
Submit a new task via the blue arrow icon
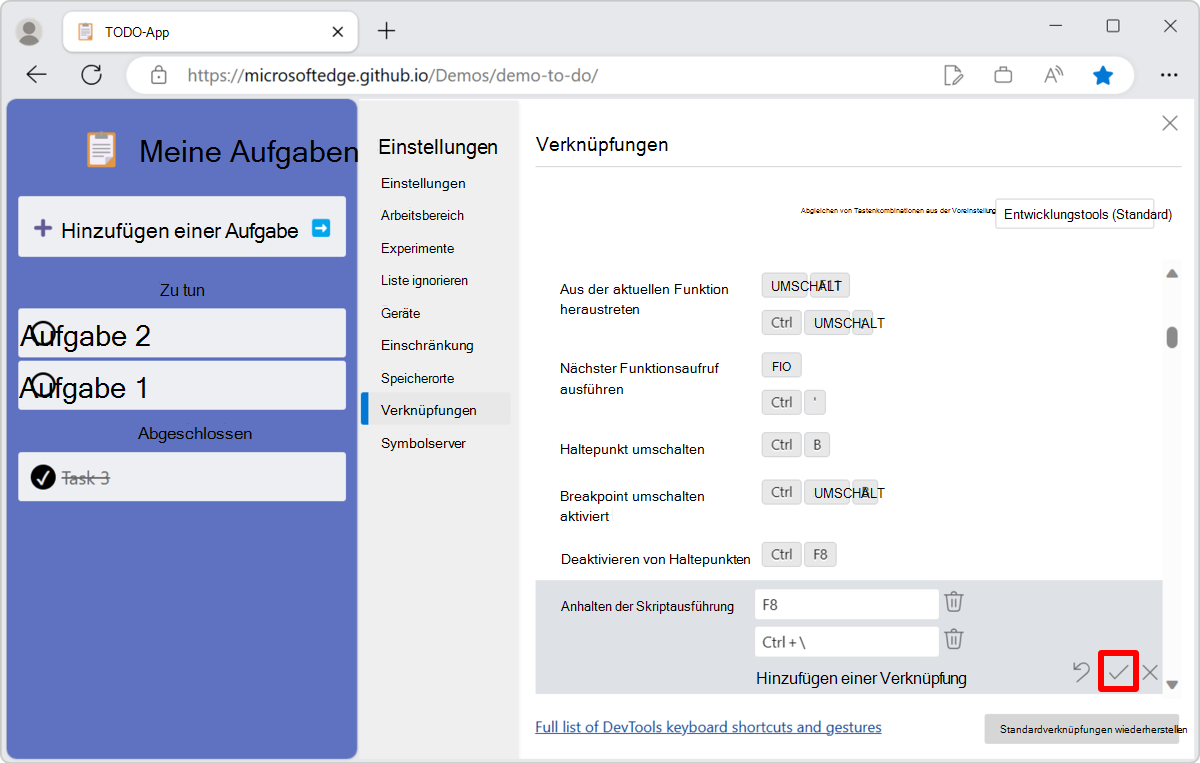[320, 228]
